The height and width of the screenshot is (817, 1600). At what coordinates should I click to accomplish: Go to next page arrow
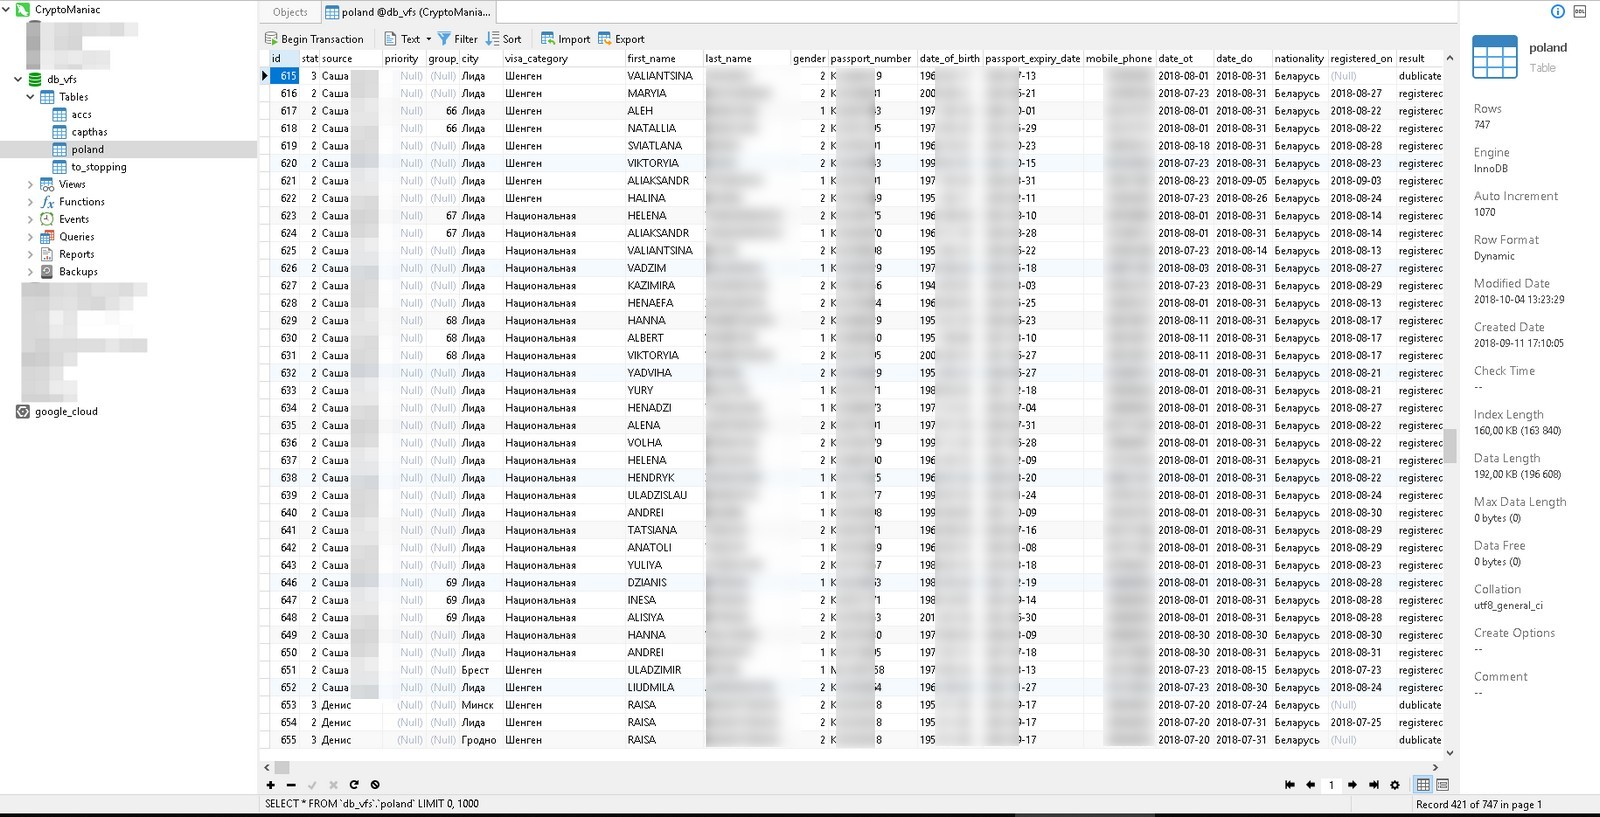1352,785
